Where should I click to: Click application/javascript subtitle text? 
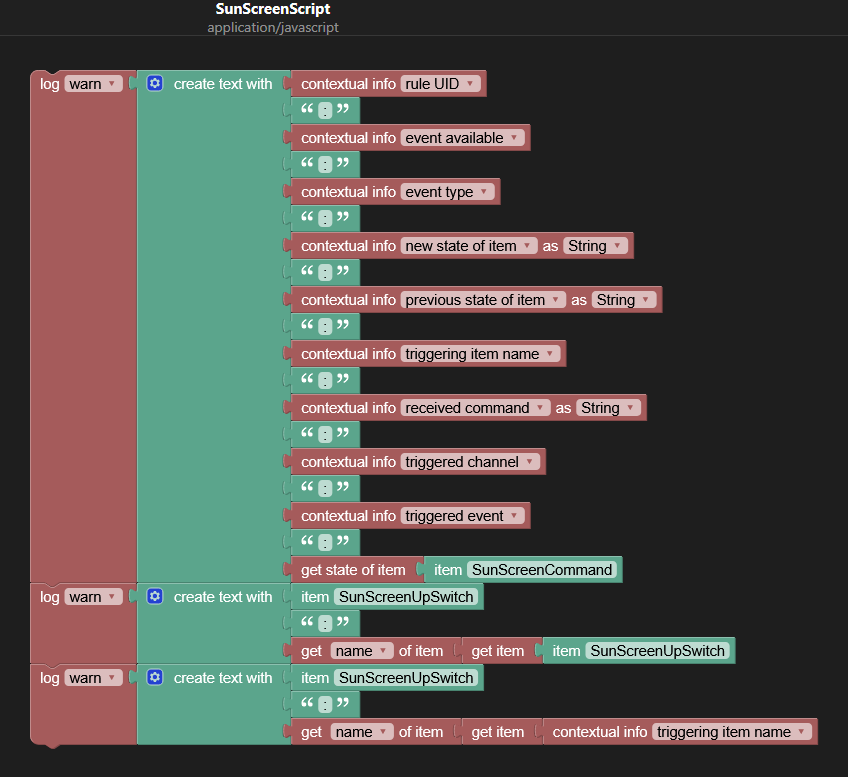tap(273, 27)
